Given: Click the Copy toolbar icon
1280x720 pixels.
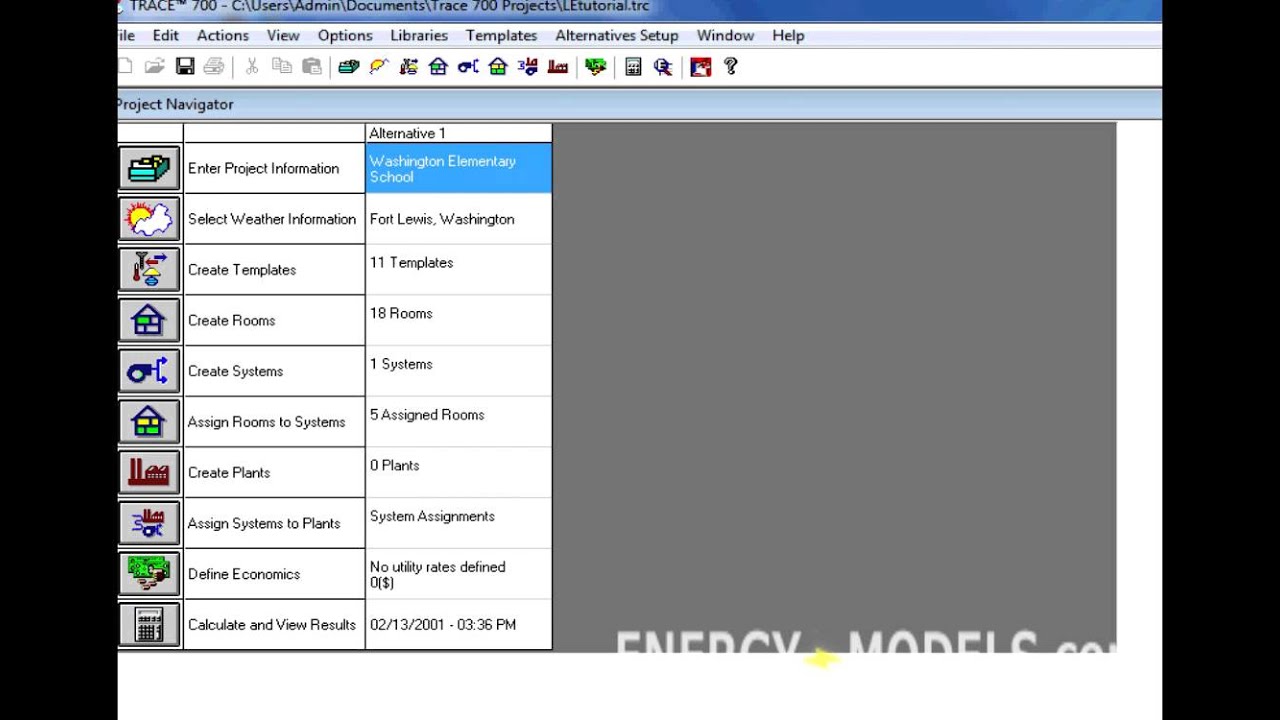Looking at the screenshot, I should pyautogui.click(x=282, y=67).
